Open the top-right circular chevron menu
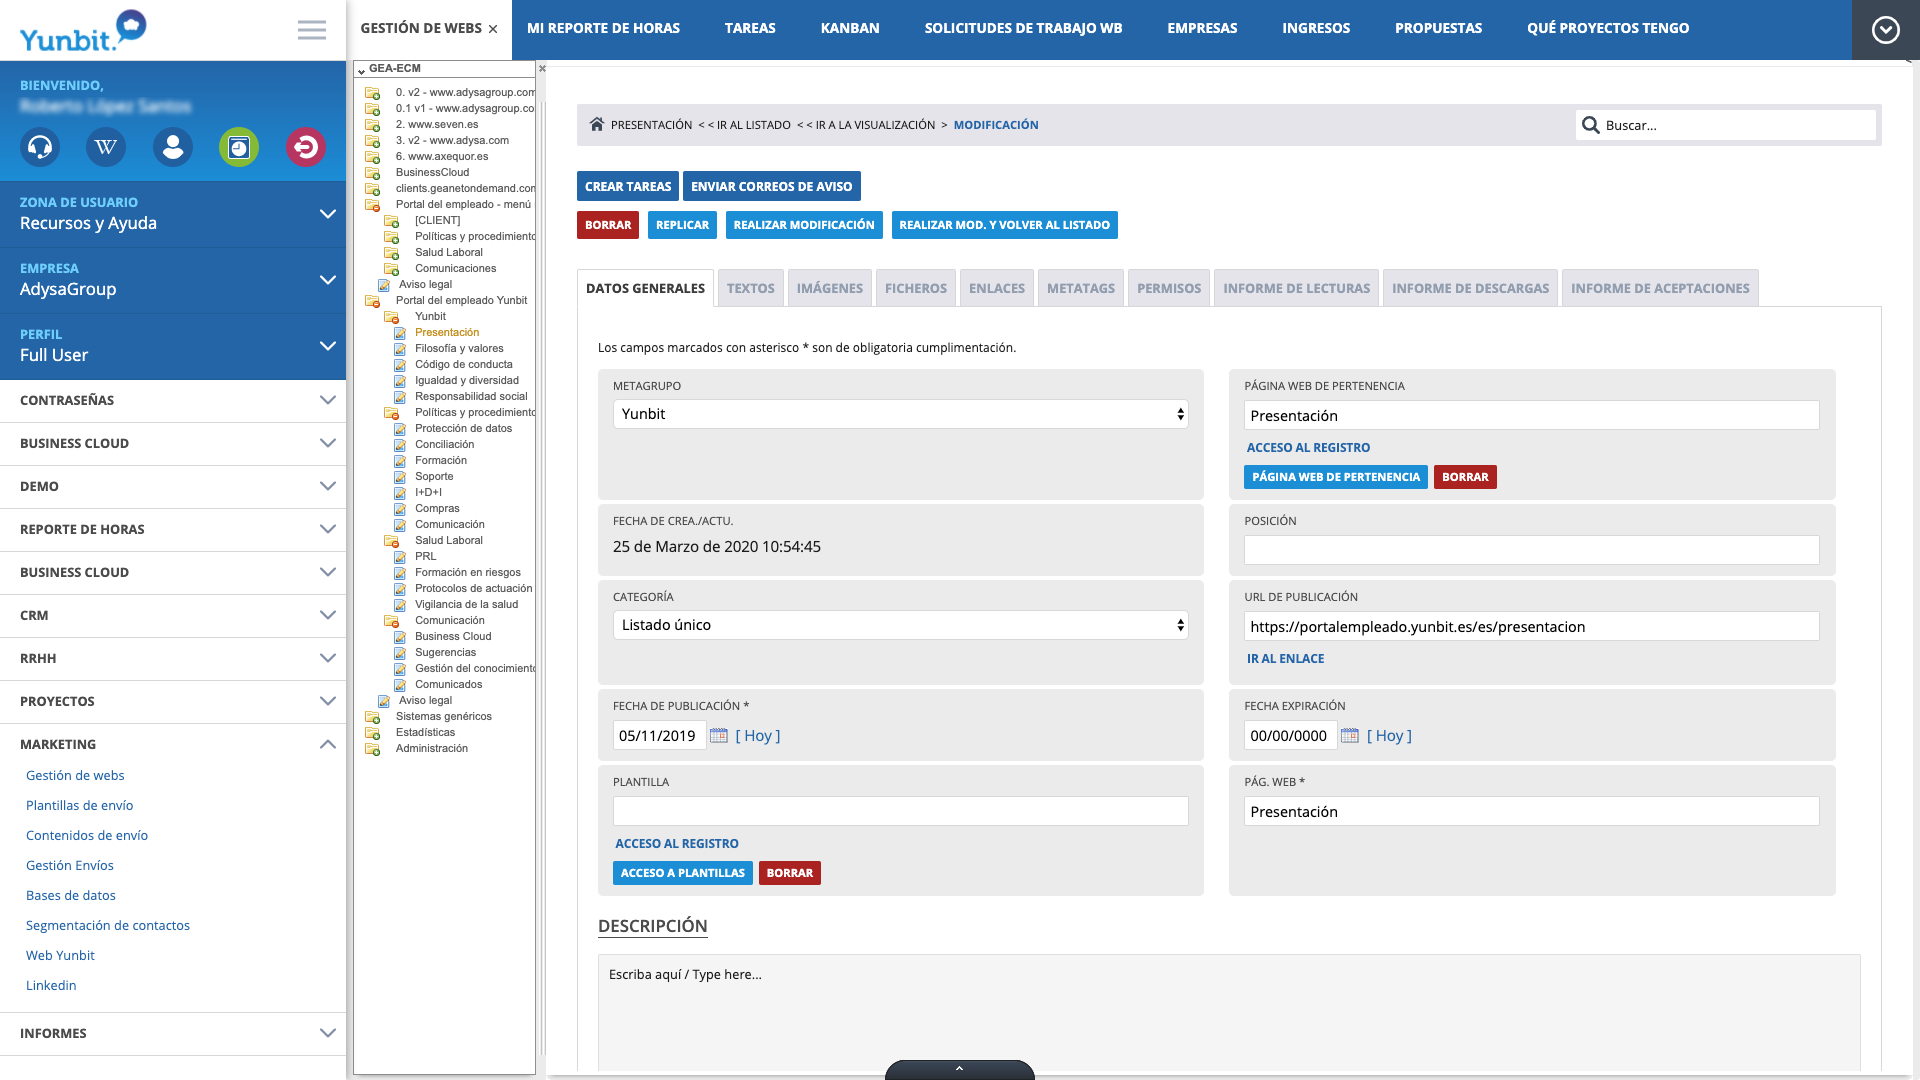The width and height of the screenshot is (1920, 1080). coord(1885,30)
